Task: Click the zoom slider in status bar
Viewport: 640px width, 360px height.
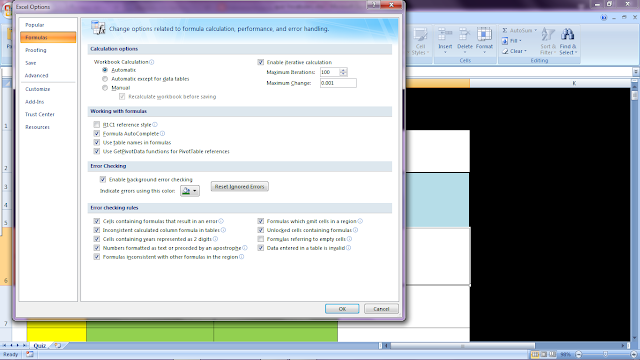Action: 606,354
